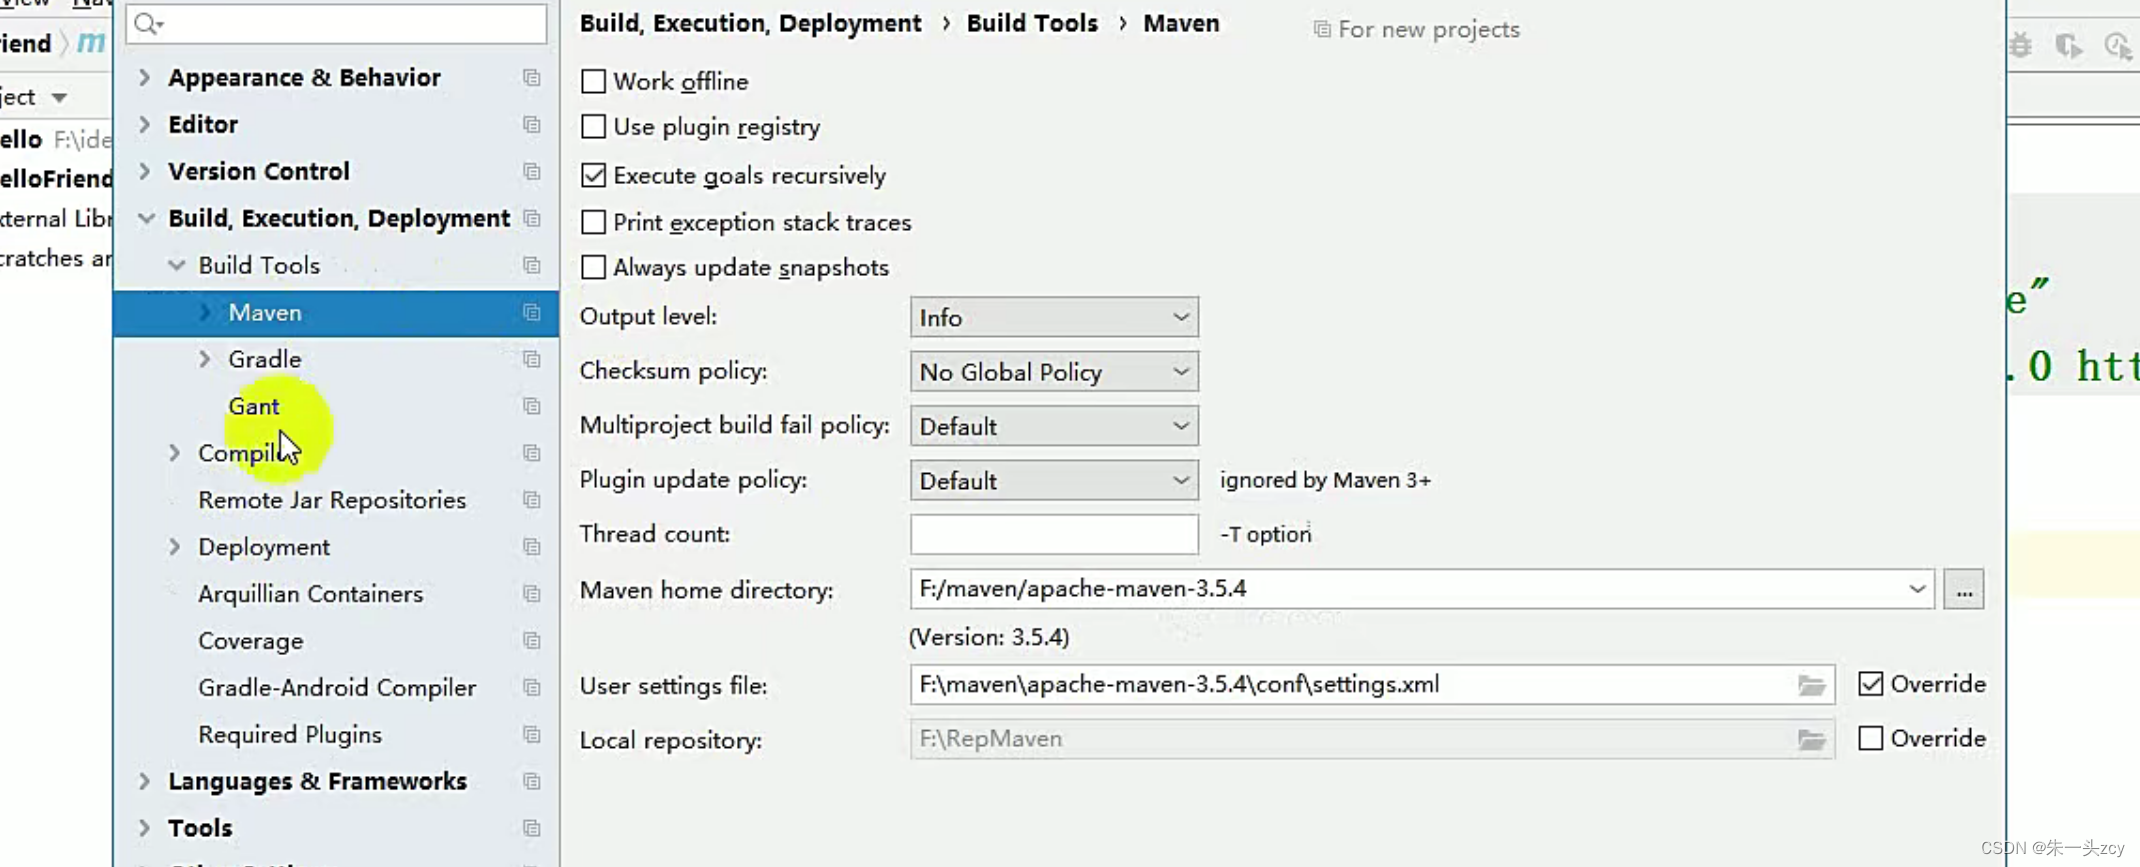This screenshot has height=867, width=2140.
Task: Click the Thread count input field
Action: [x=1054, y=534]
